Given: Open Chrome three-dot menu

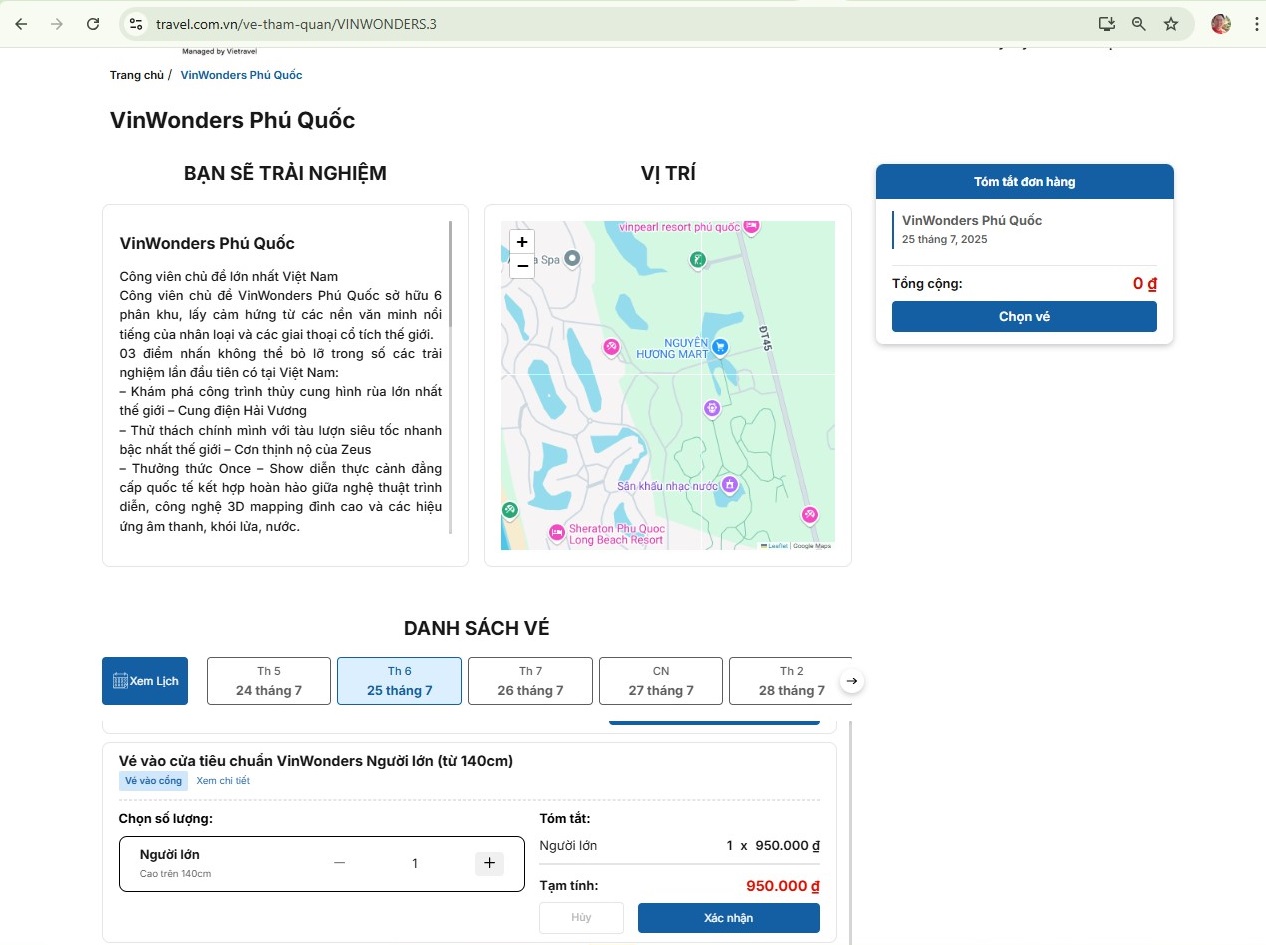Looking at the screenshot, I should click(x=1255, y=24).
